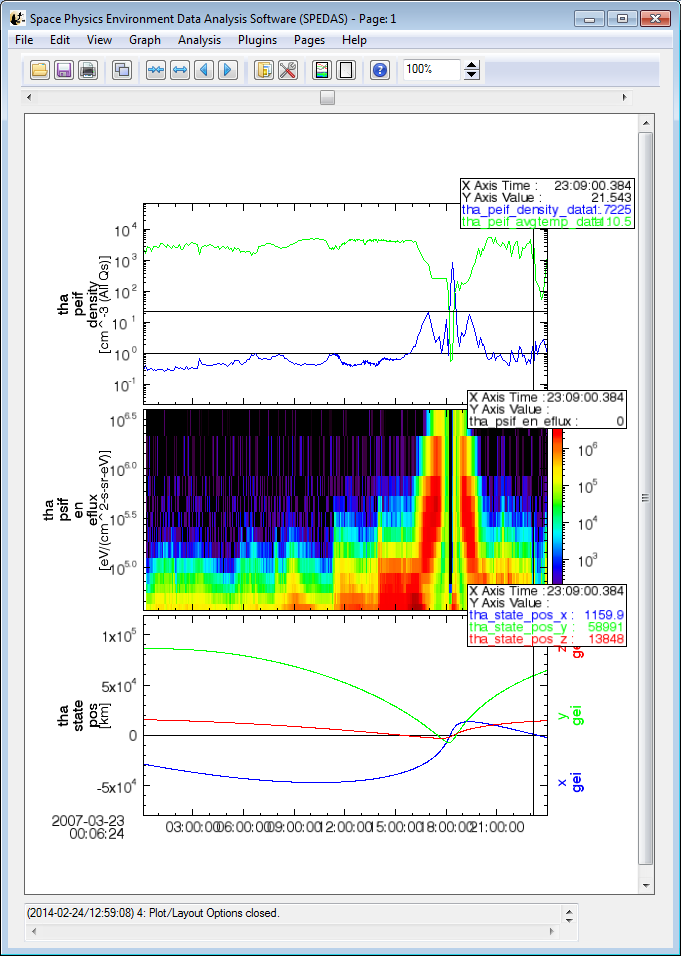681x956 pixels.
Task: Click the Print icon in toolbar
Action: (x=88, y=70)
